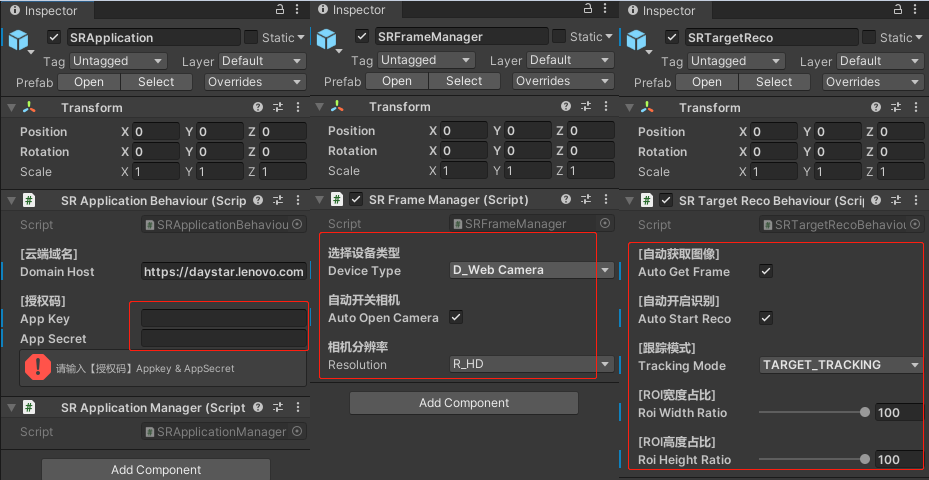Image resolution: width=929 pixels, height=480 pixels.
Task: Click object picker for SRApplicationManager script field
Action: click(x=297, y=431)
